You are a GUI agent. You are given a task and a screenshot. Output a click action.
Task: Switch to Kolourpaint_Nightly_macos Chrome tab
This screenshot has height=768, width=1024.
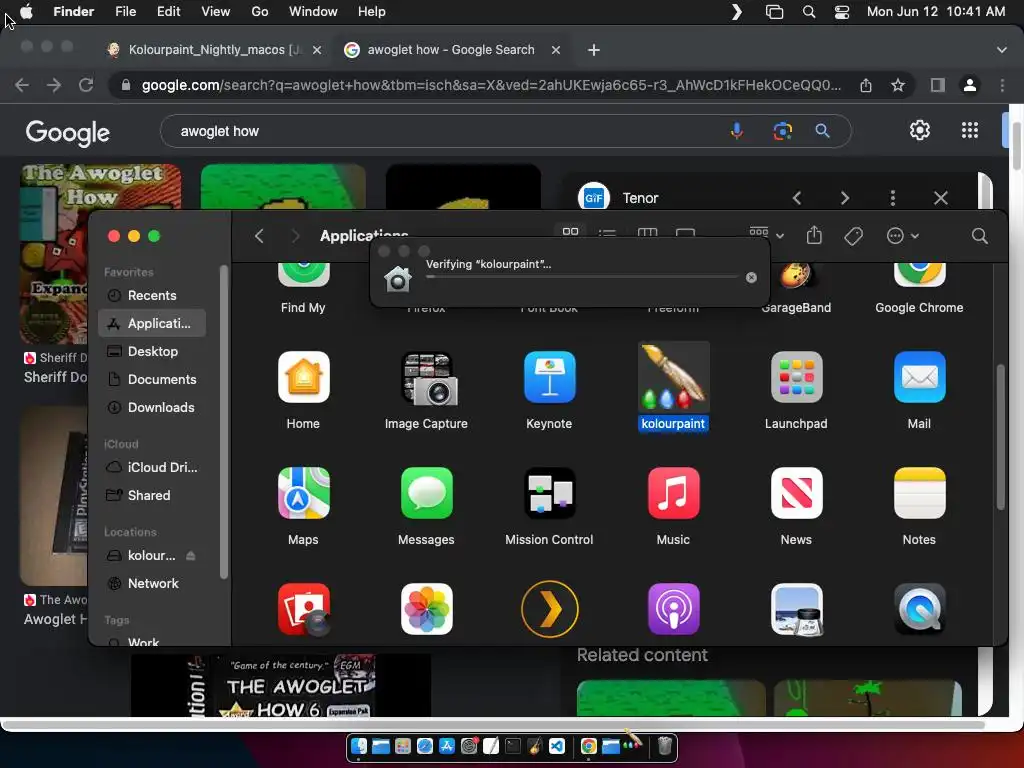(213, 50)
